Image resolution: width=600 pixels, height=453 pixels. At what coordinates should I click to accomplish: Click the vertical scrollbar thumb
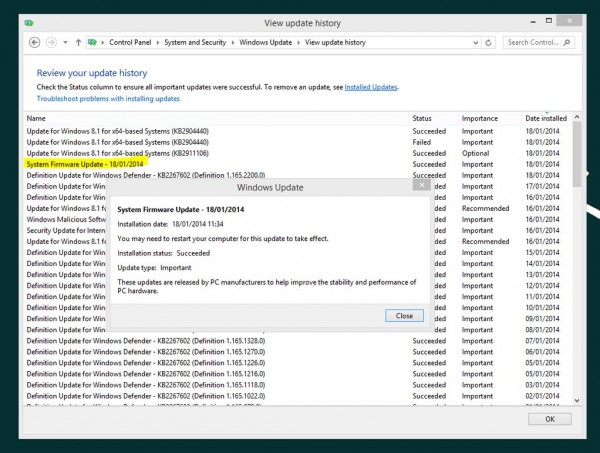point(577,154)
